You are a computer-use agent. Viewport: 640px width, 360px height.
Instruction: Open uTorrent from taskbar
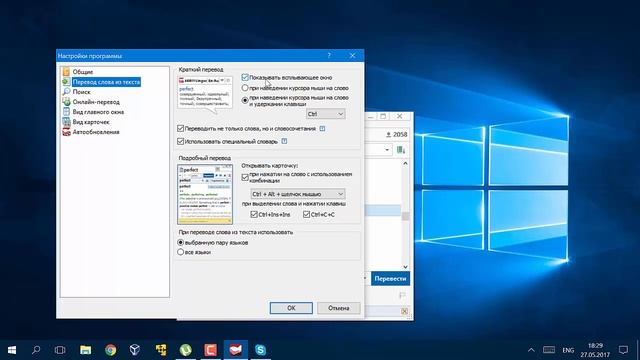(186, 350)
